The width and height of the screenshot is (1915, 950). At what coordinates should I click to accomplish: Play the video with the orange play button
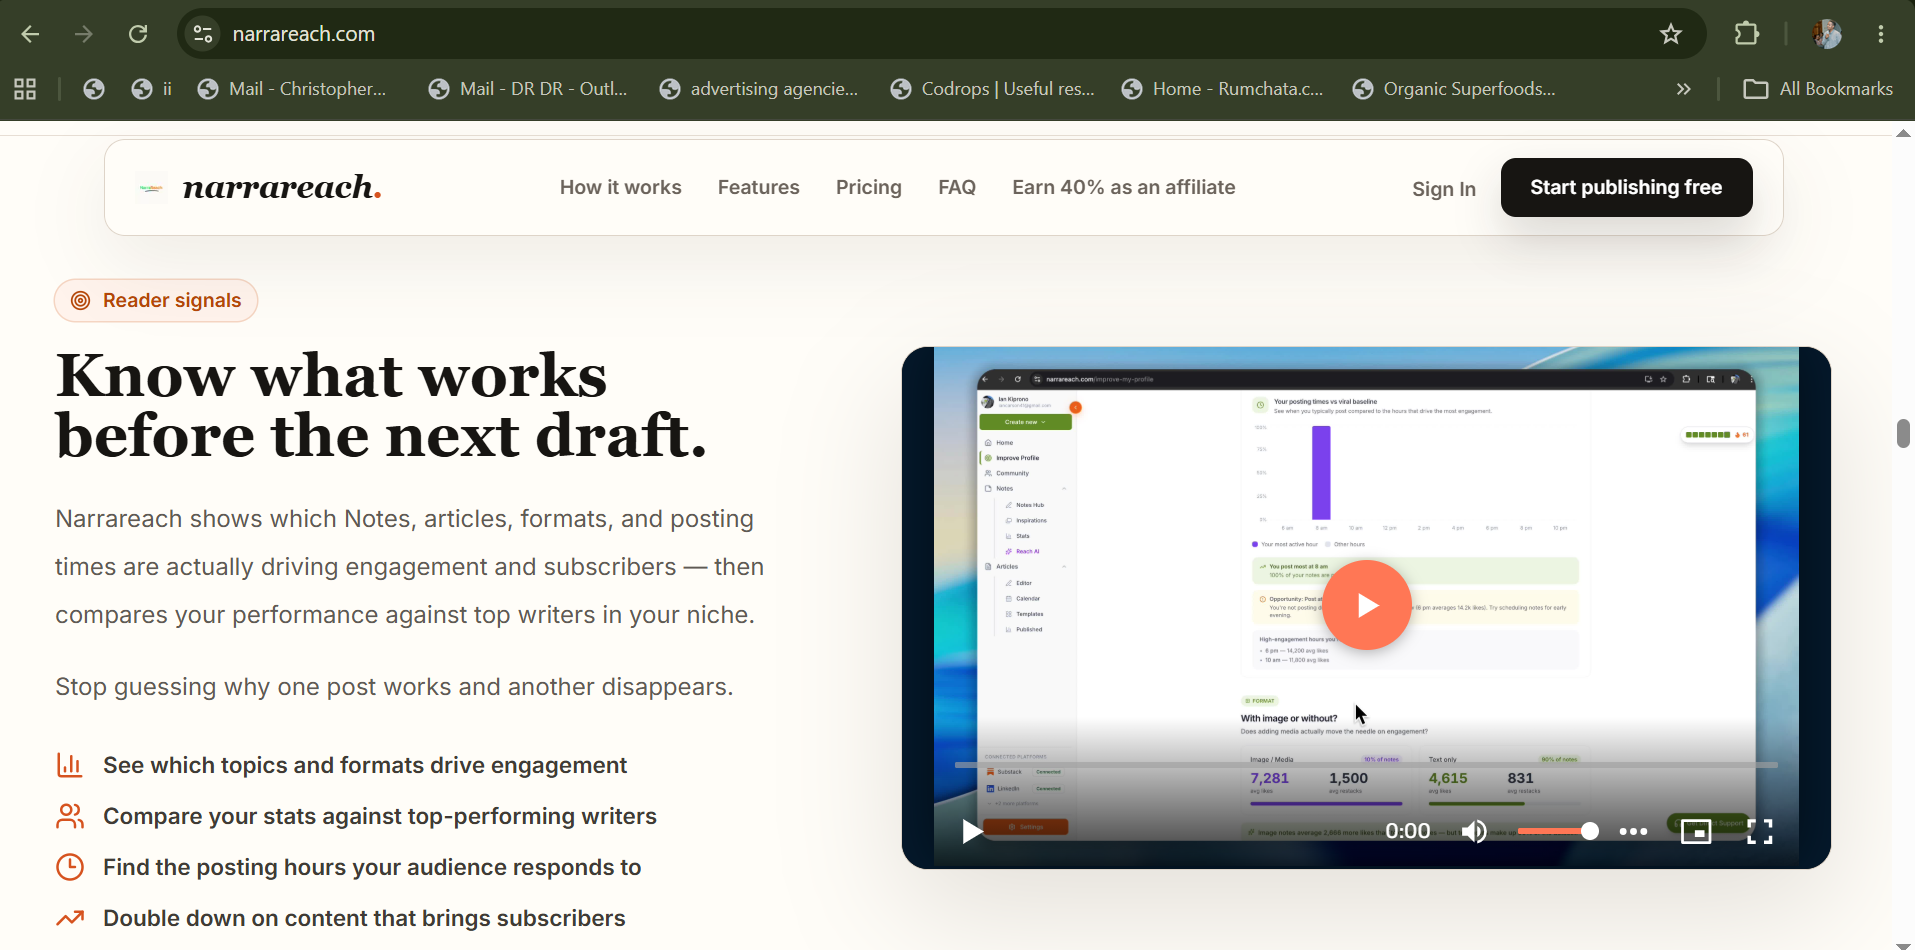pyautogui.click(x=1367, y=605)
